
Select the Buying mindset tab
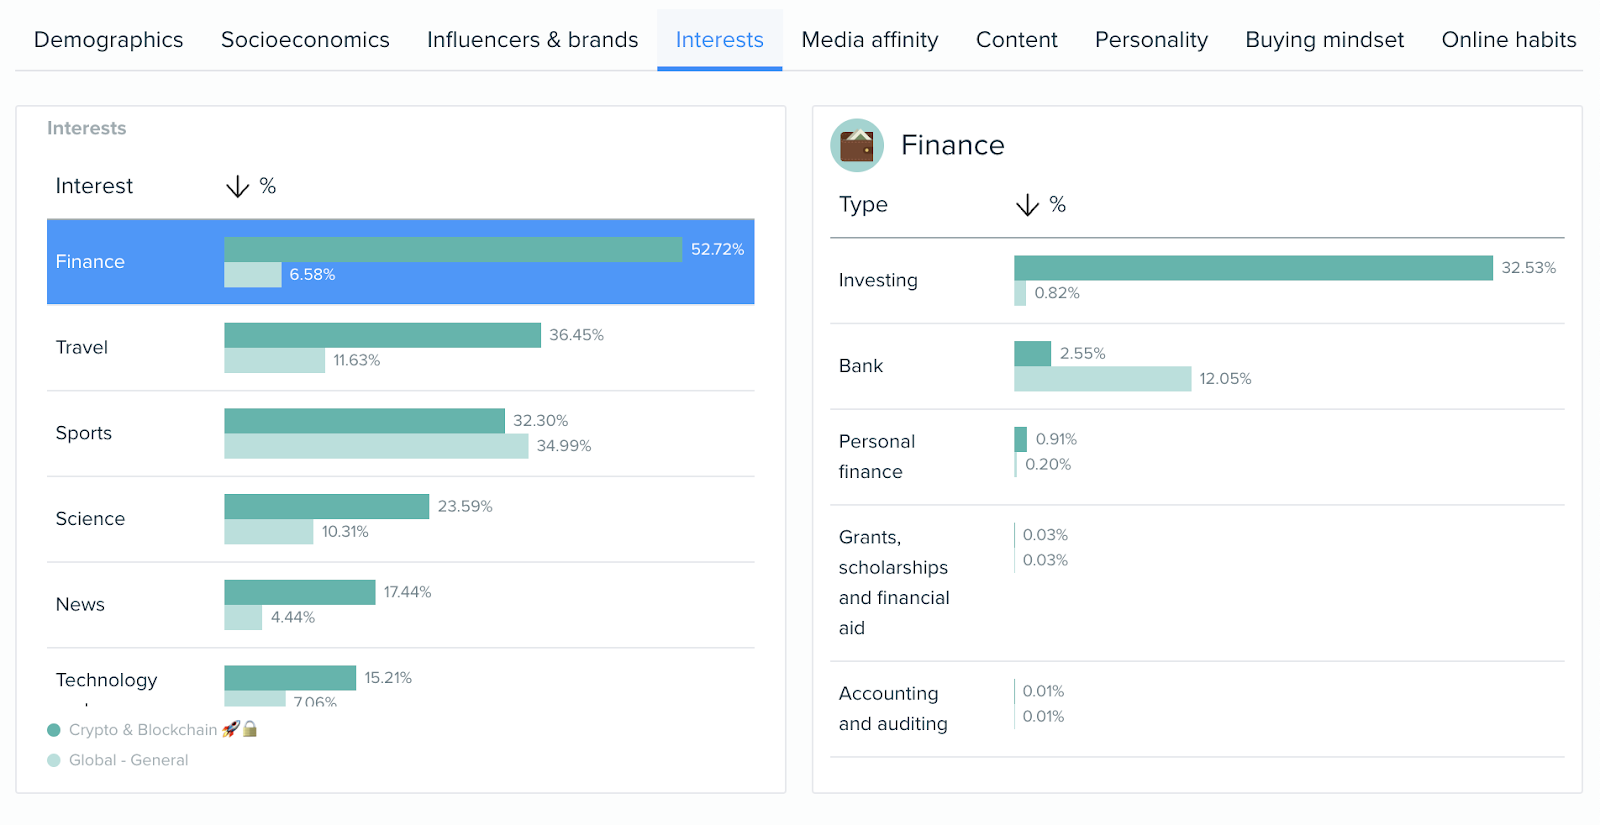click(x=1323, y=39)
